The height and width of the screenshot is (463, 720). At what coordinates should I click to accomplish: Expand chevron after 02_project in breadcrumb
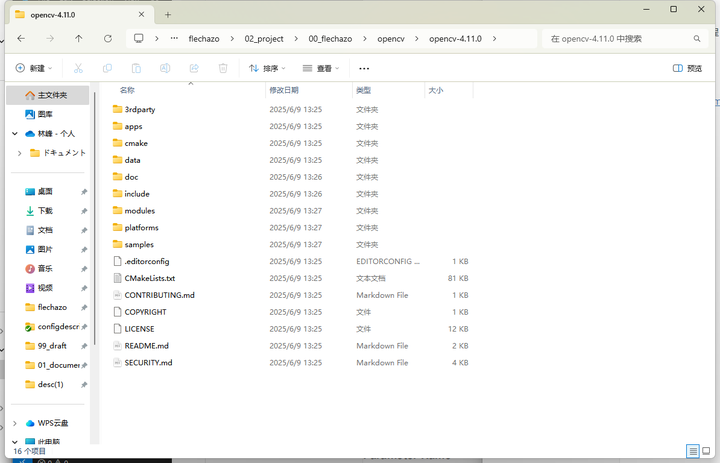click(296, 39)
